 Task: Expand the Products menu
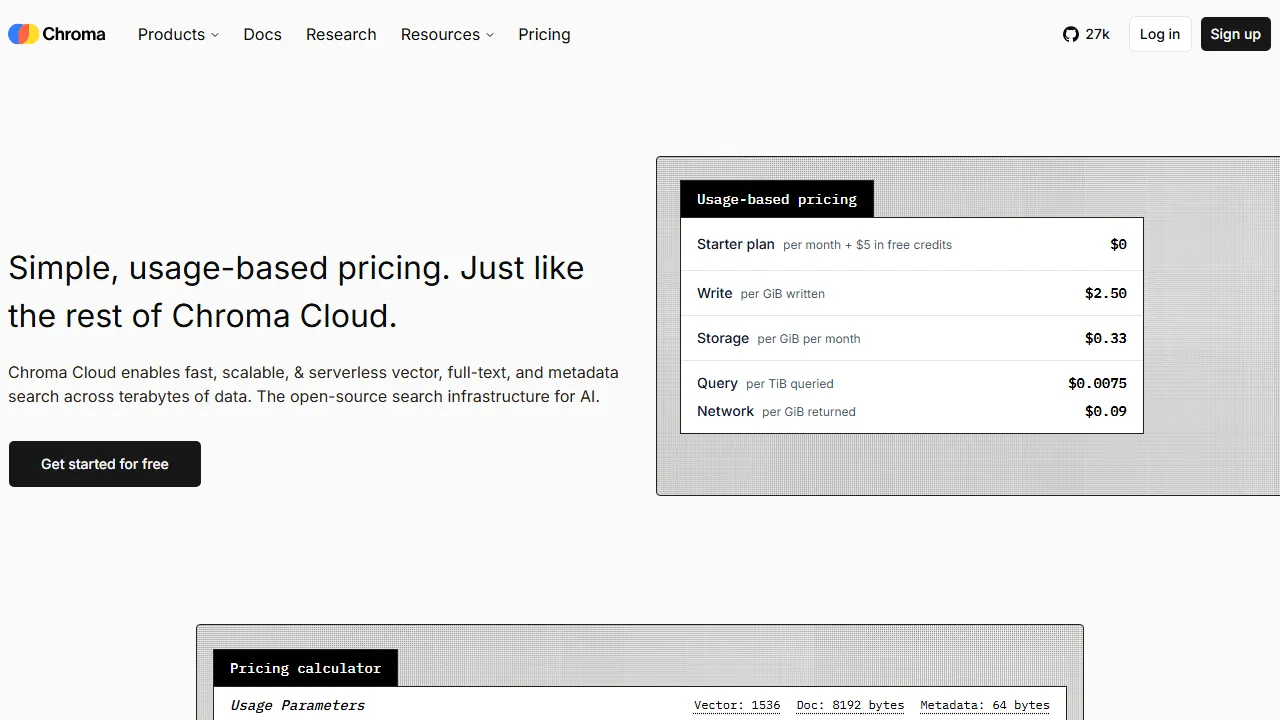coord(178,34)
